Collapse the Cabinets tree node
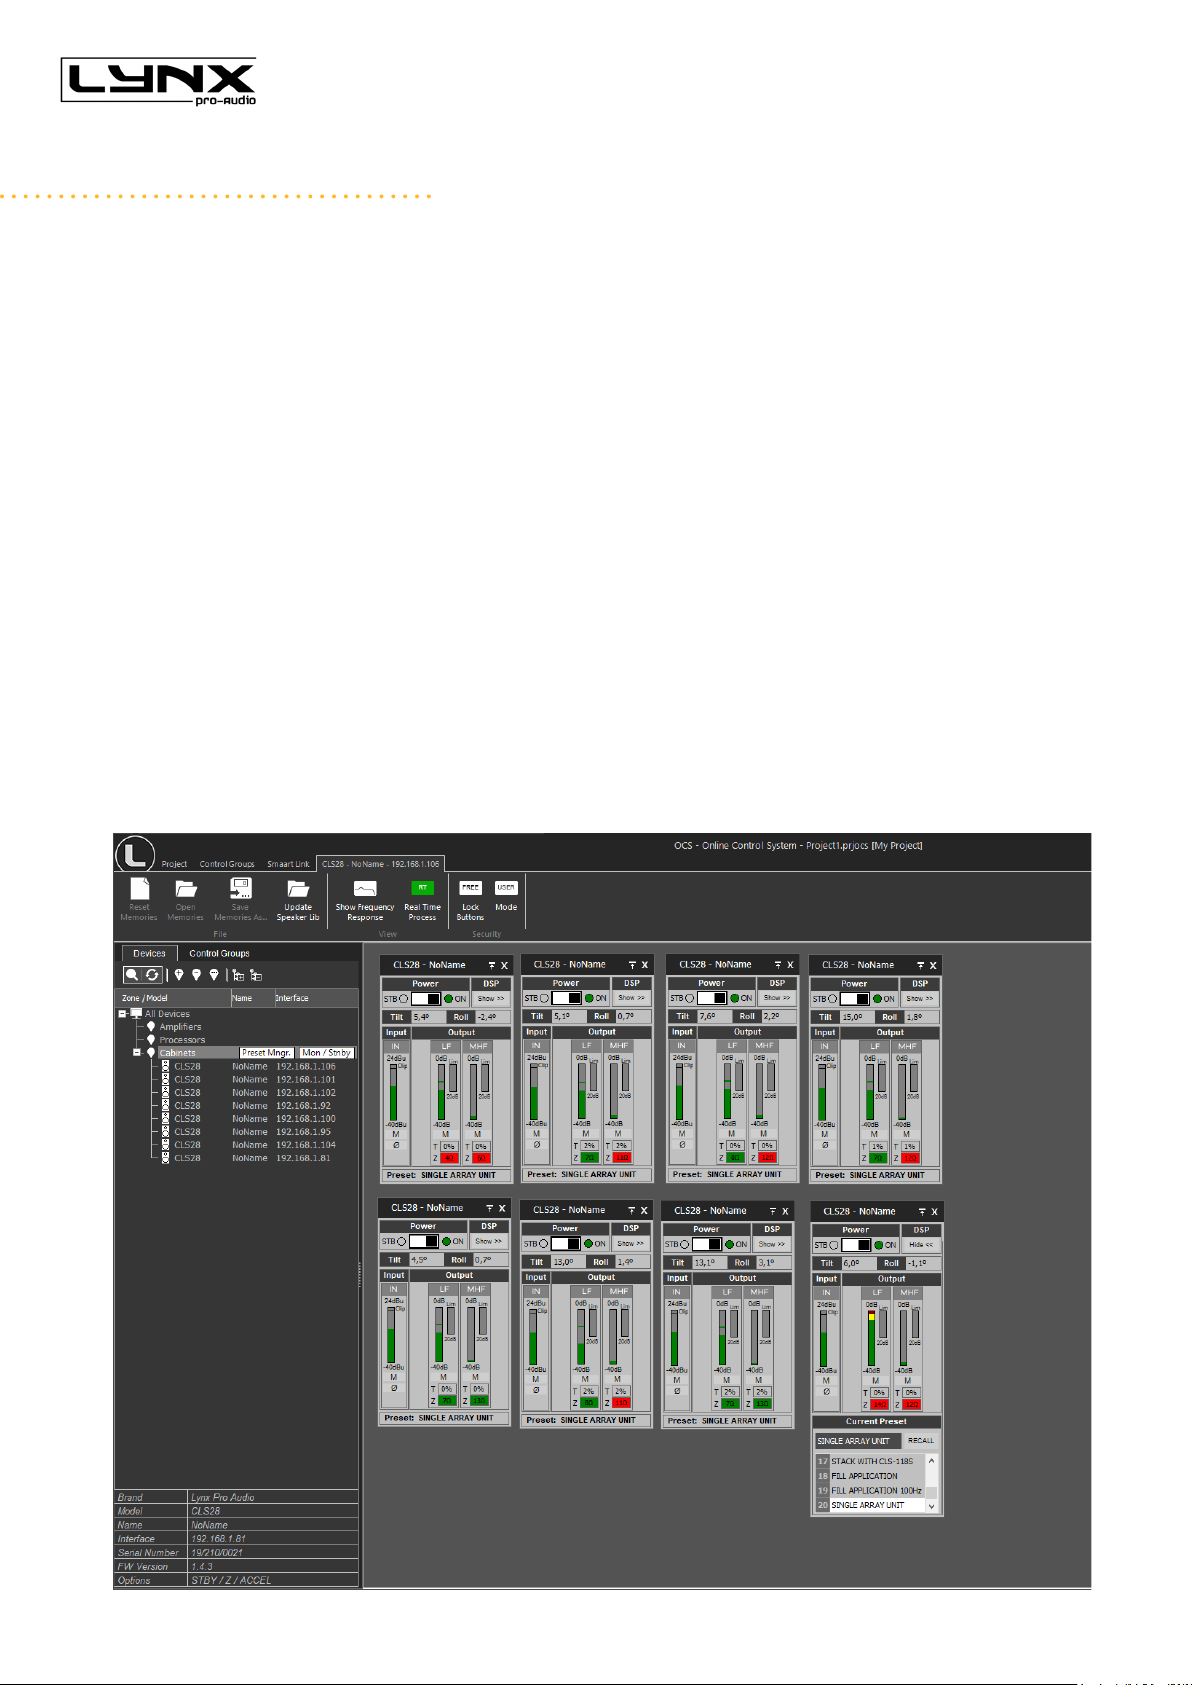This screenshot has width=1192, height=1685. click(x=138, y=1053)
